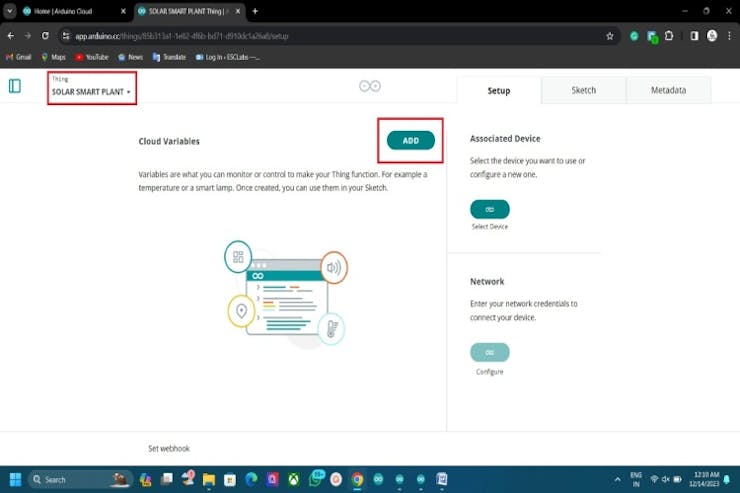Open the Gmail bookmark
The image size is (740, 493).
pos(18,57)
